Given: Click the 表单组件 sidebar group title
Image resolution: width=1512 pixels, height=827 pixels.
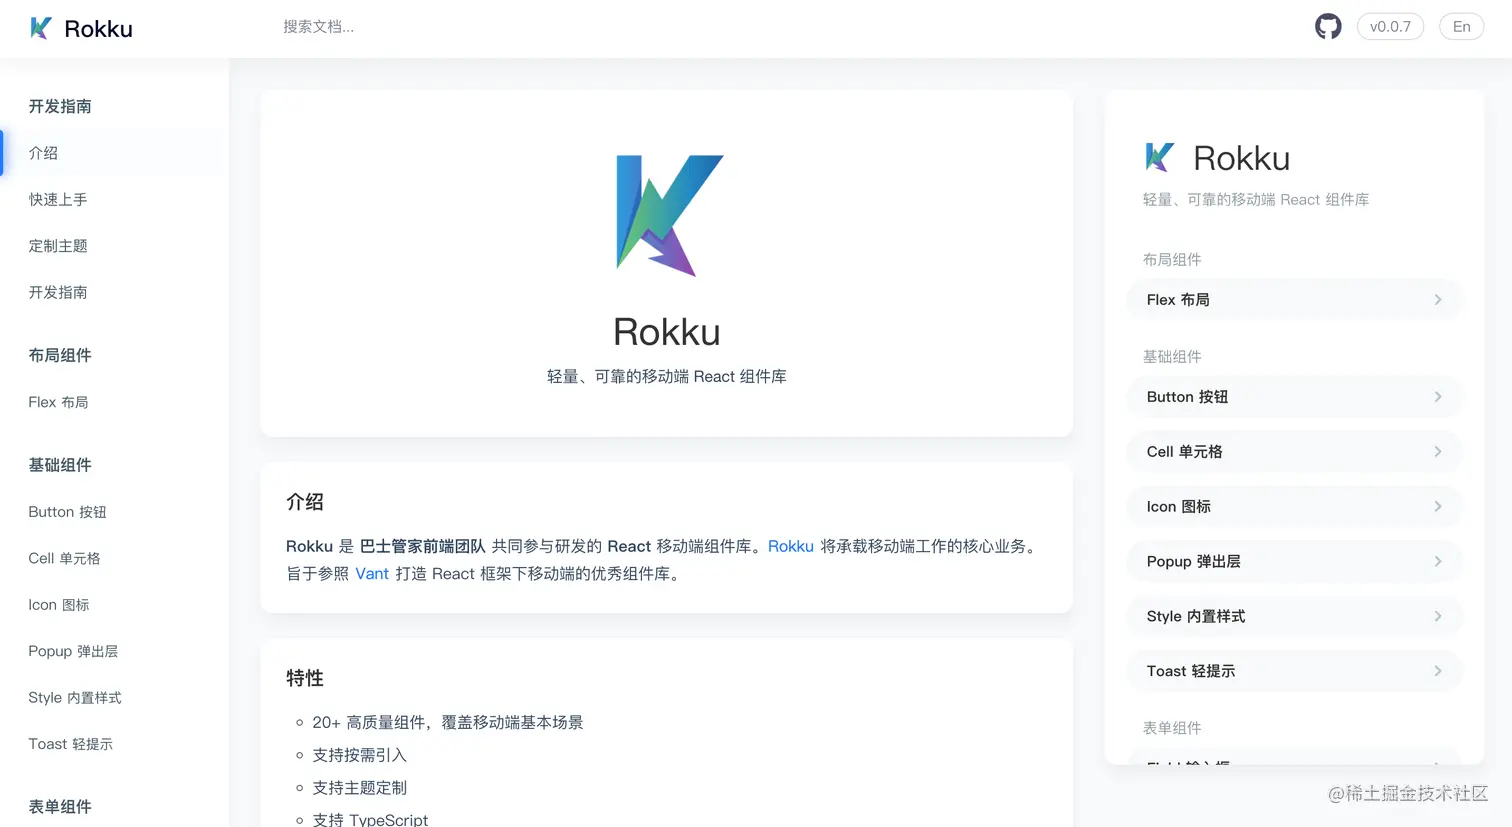Looking at the screenshot, I should 60,807.
